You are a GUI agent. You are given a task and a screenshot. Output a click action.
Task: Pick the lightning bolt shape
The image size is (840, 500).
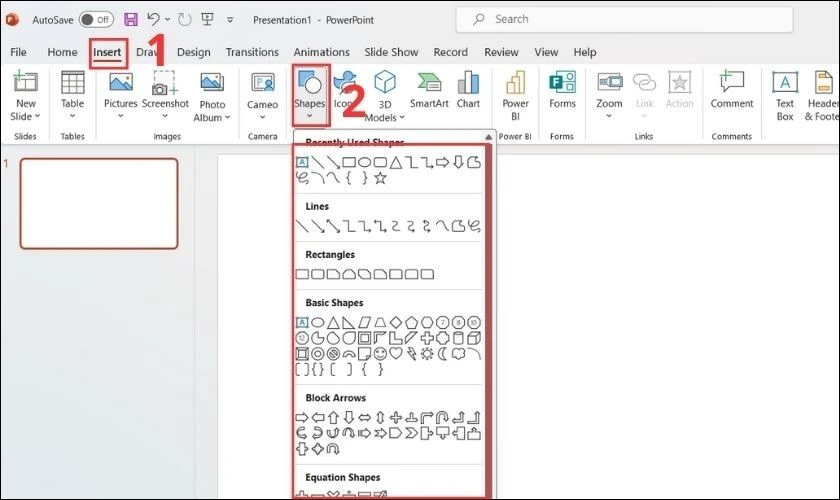411,354
